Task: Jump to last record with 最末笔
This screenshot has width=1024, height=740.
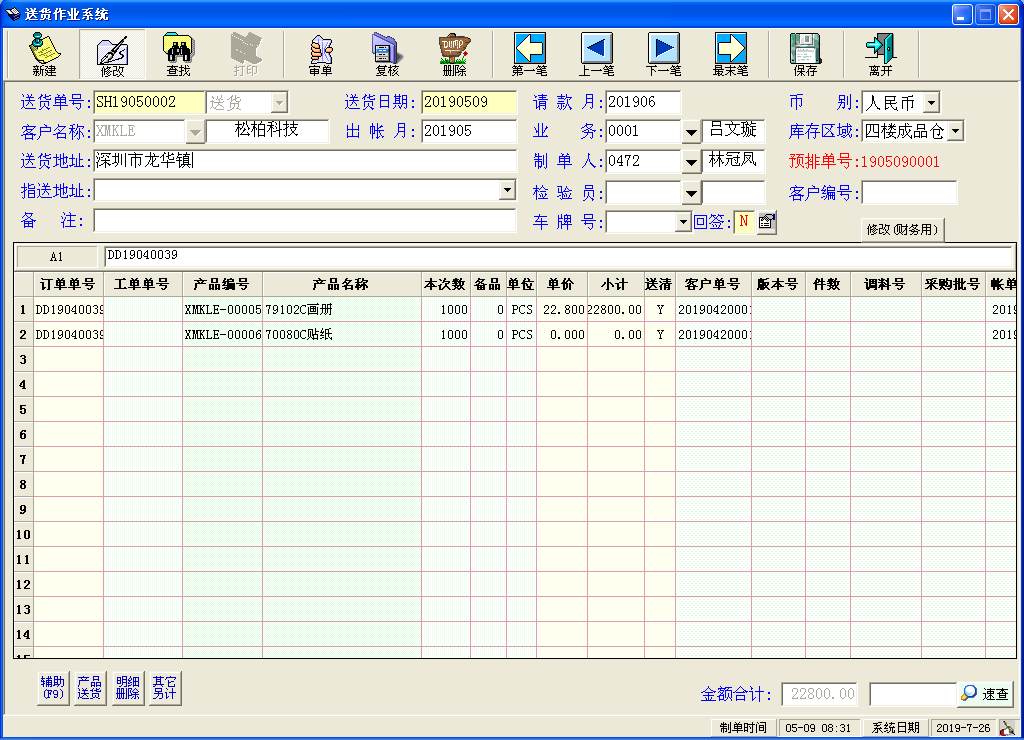Action: point(731,54)
